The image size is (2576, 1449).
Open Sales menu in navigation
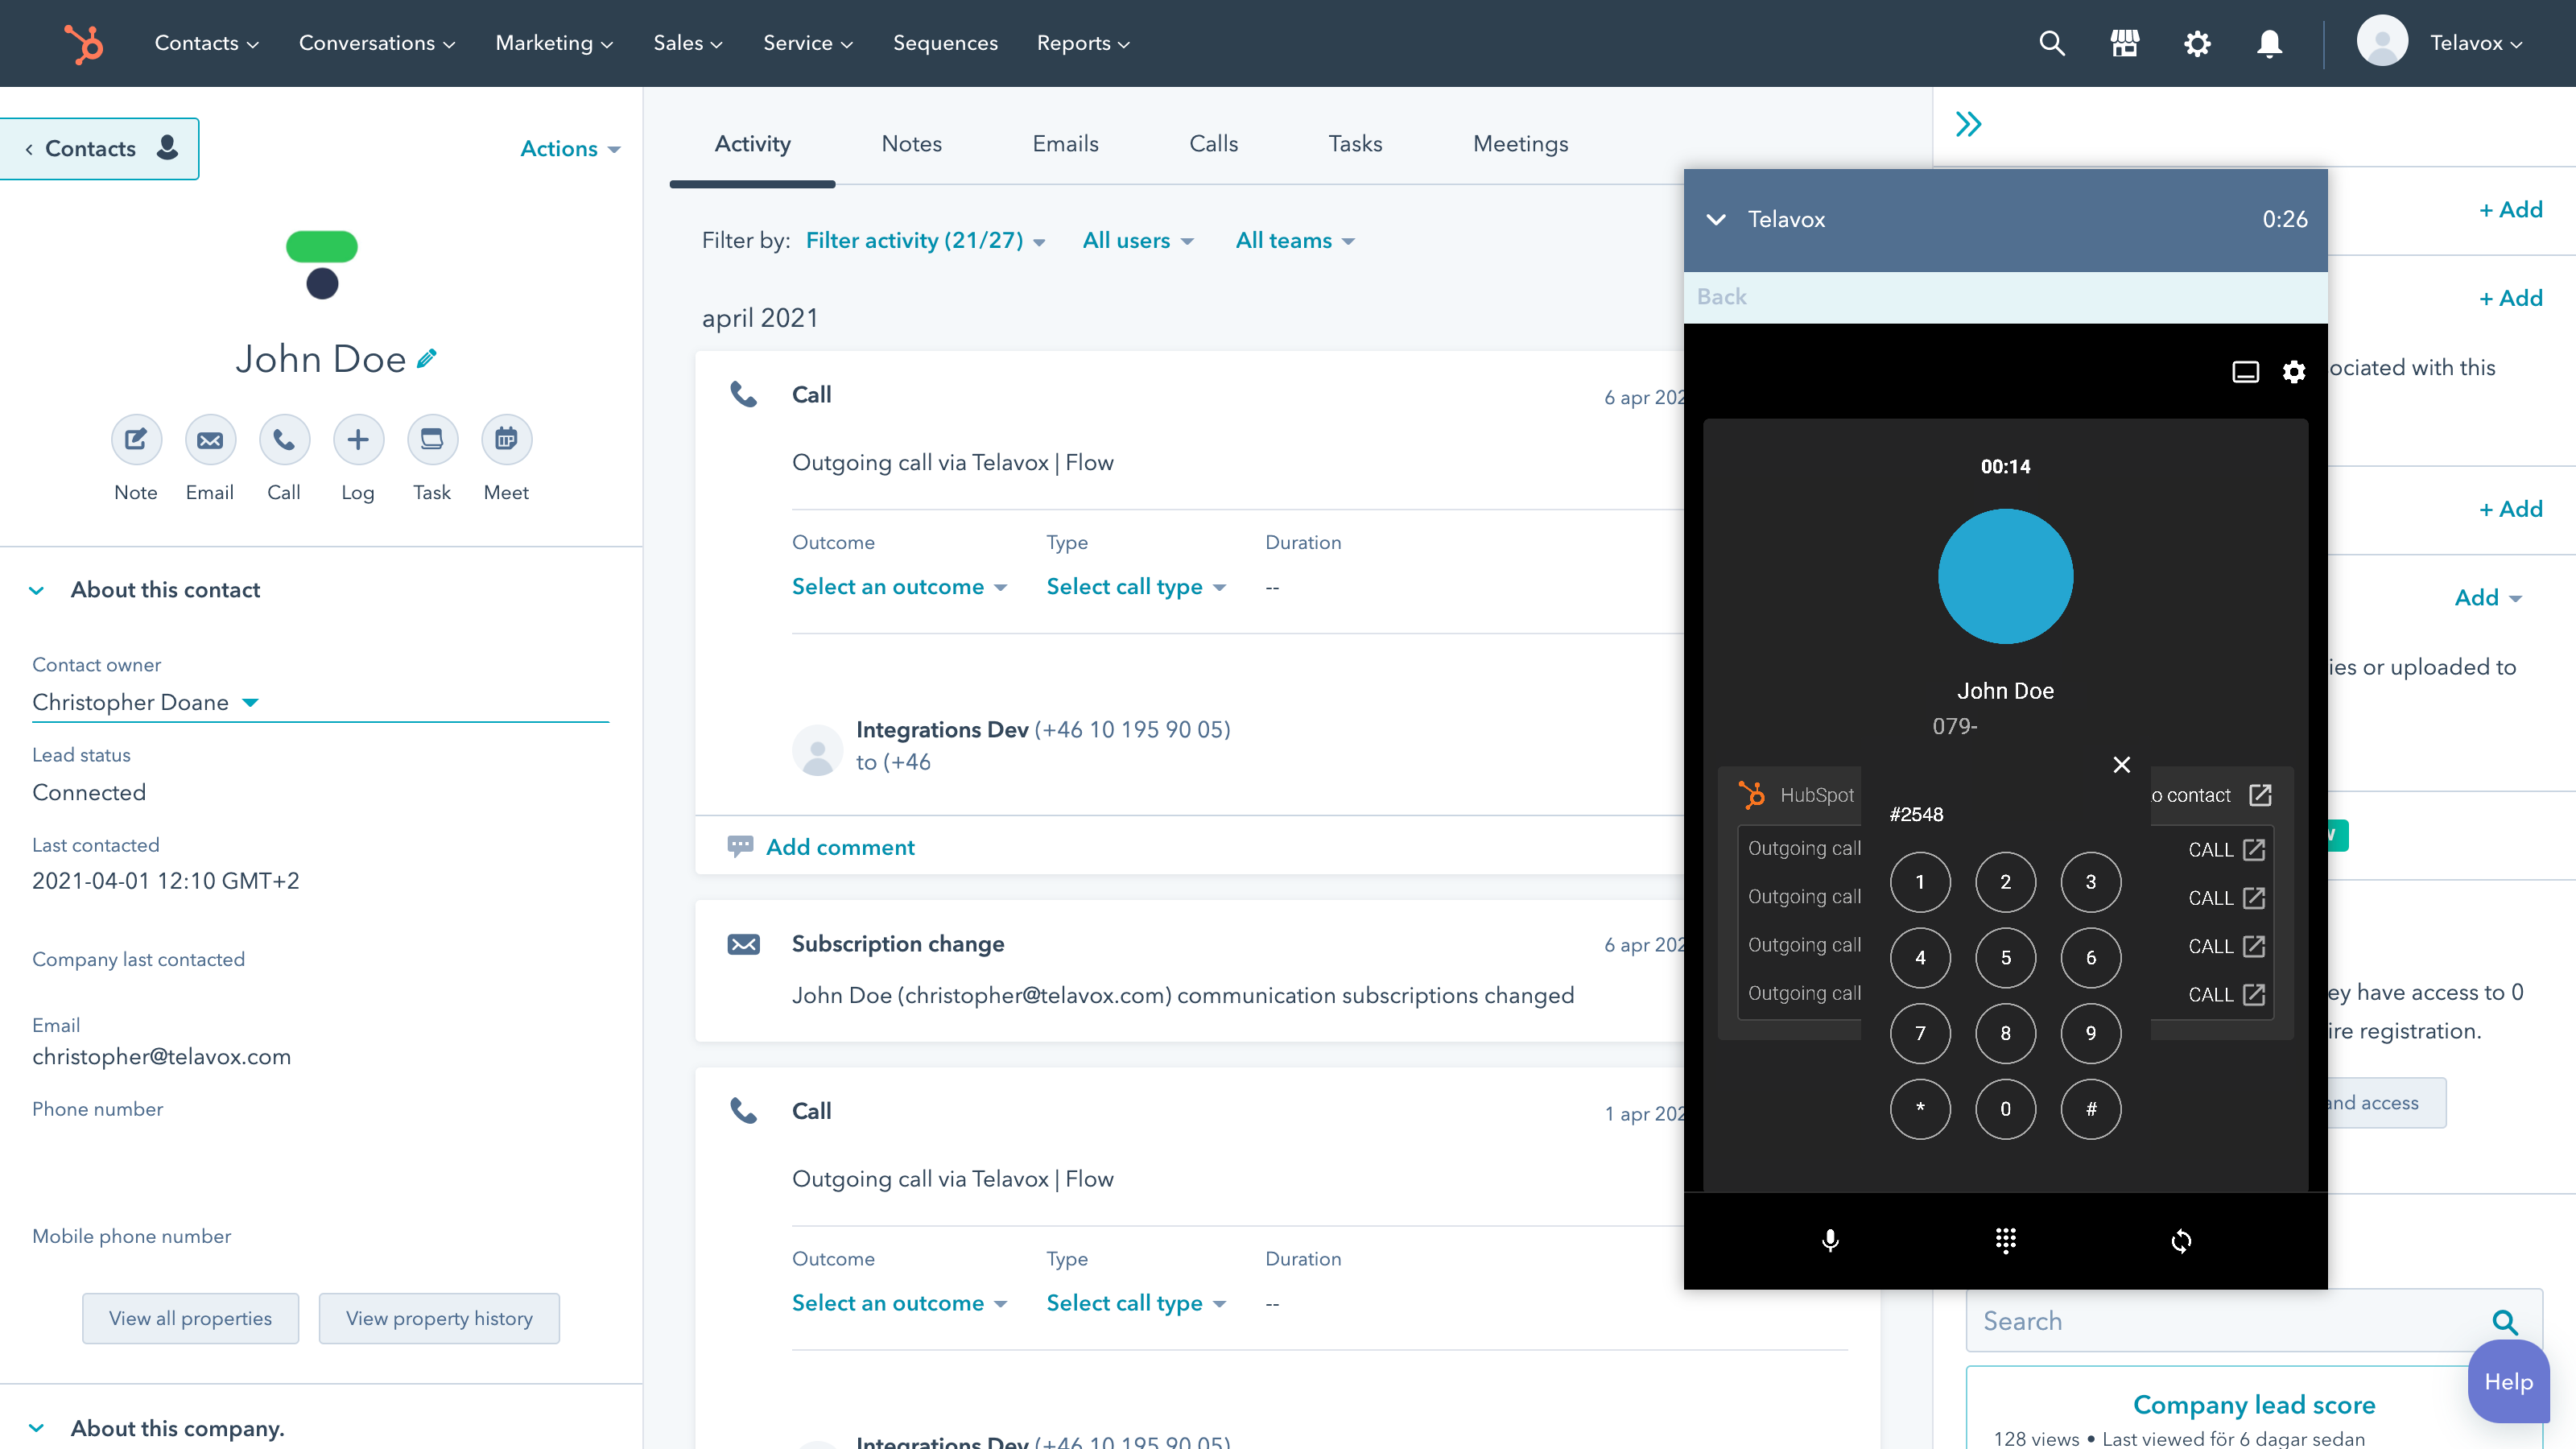tap(688, 43)
